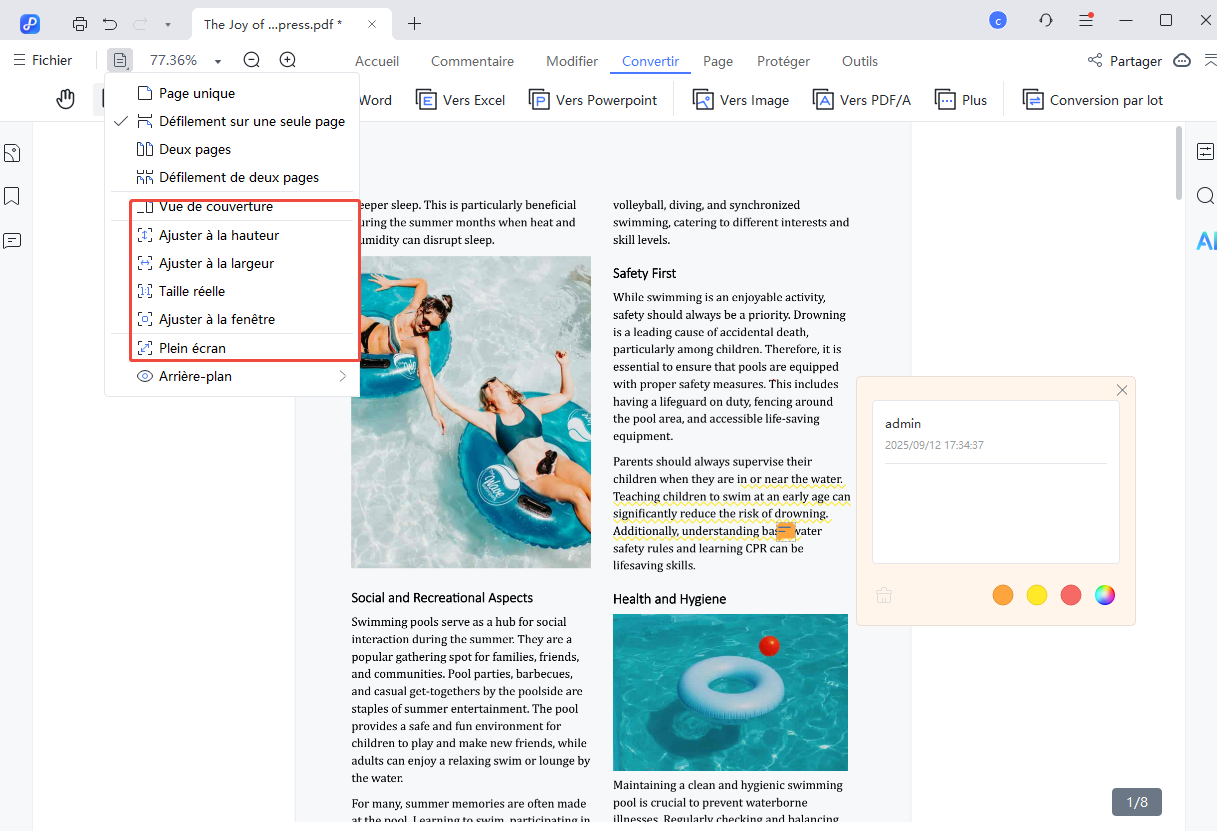Delete the note using trash icon
Screen dimensions: 1217x831
[884, 595]
